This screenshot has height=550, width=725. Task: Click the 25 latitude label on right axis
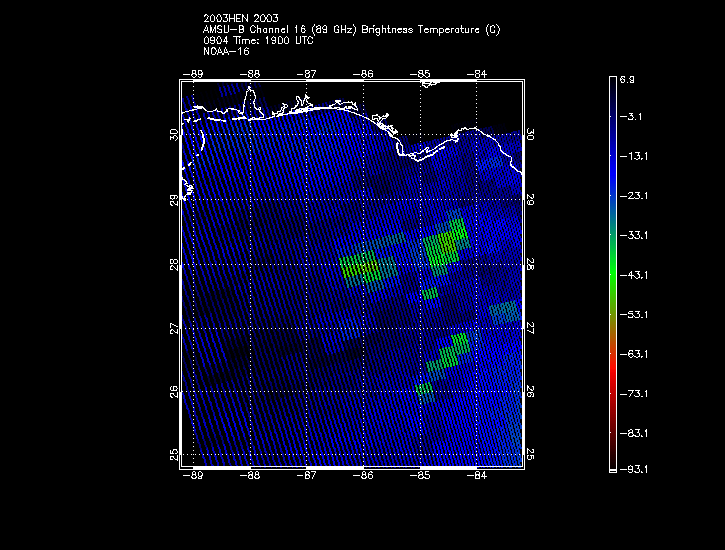click(x=531, y=455)
